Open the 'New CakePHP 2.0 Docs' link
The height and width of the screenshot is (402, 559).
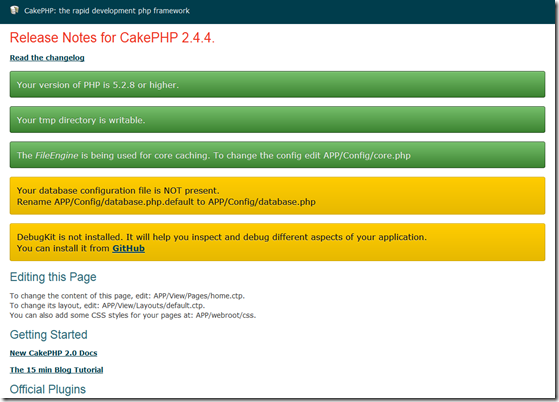[53, 353]
